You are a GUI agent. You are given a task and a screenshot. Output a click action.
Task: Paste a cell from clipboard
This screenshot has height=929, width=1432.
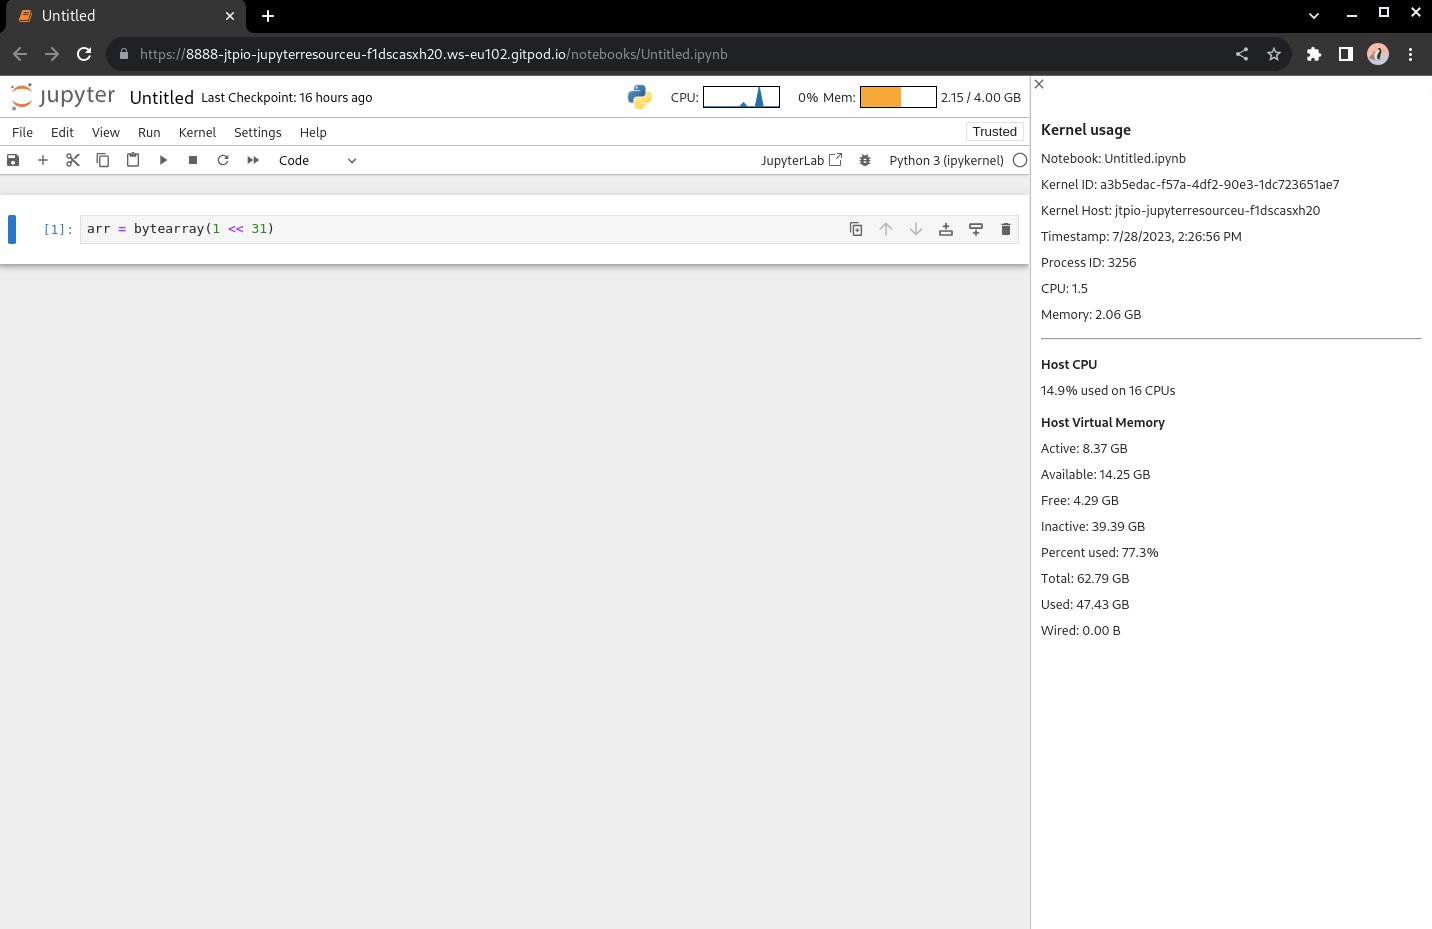pos(133,160)
